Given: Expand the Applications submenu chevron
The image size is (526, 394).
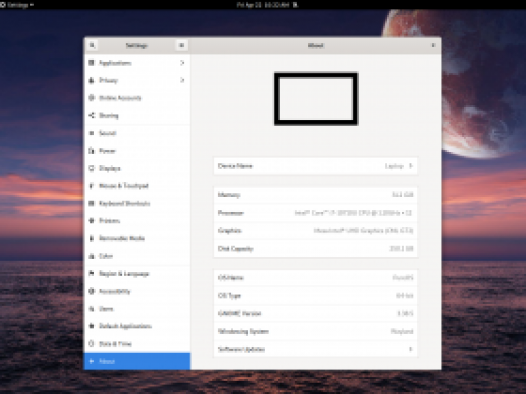Looking at the screenshot, I should (x=182, y=63).
